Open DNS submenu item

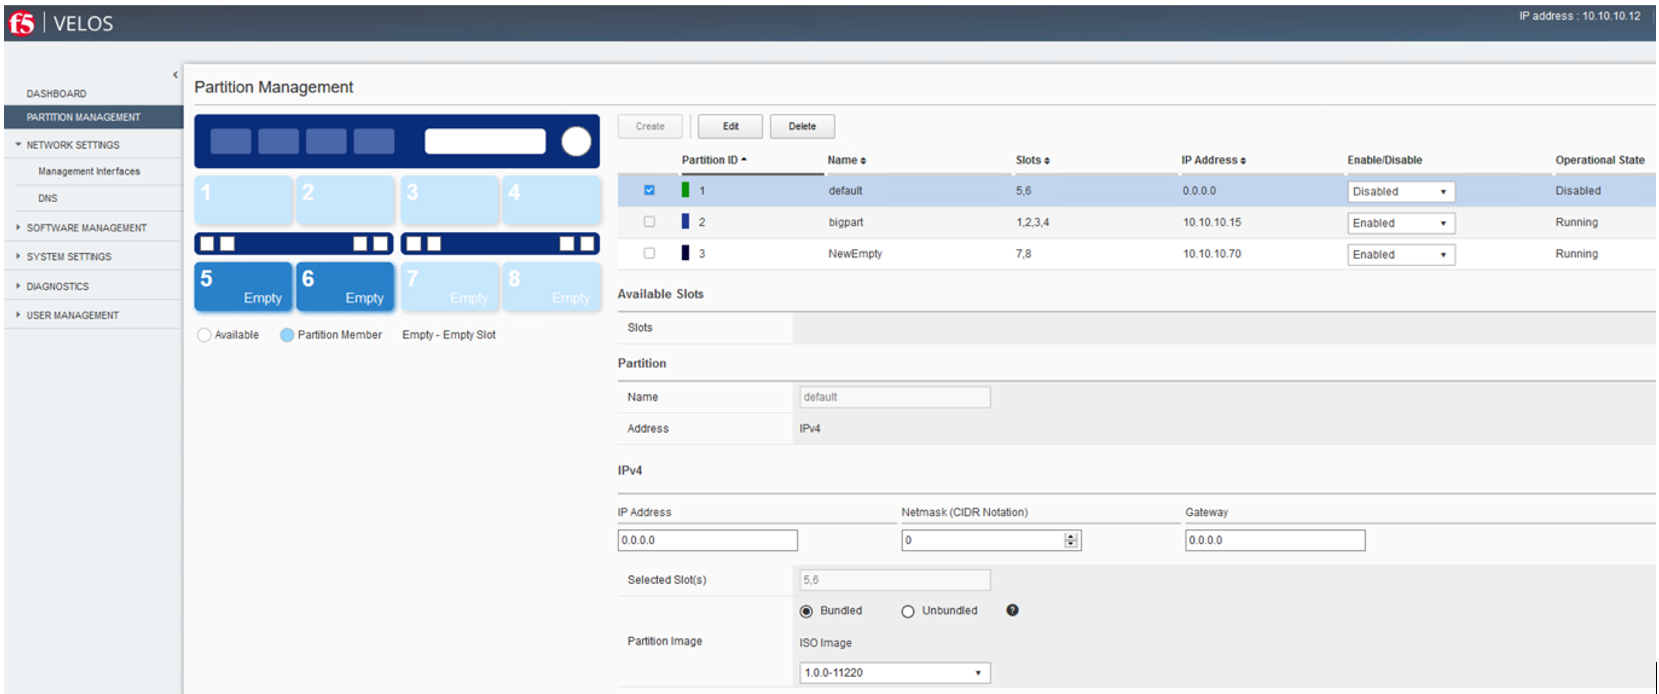coord(48,198)
